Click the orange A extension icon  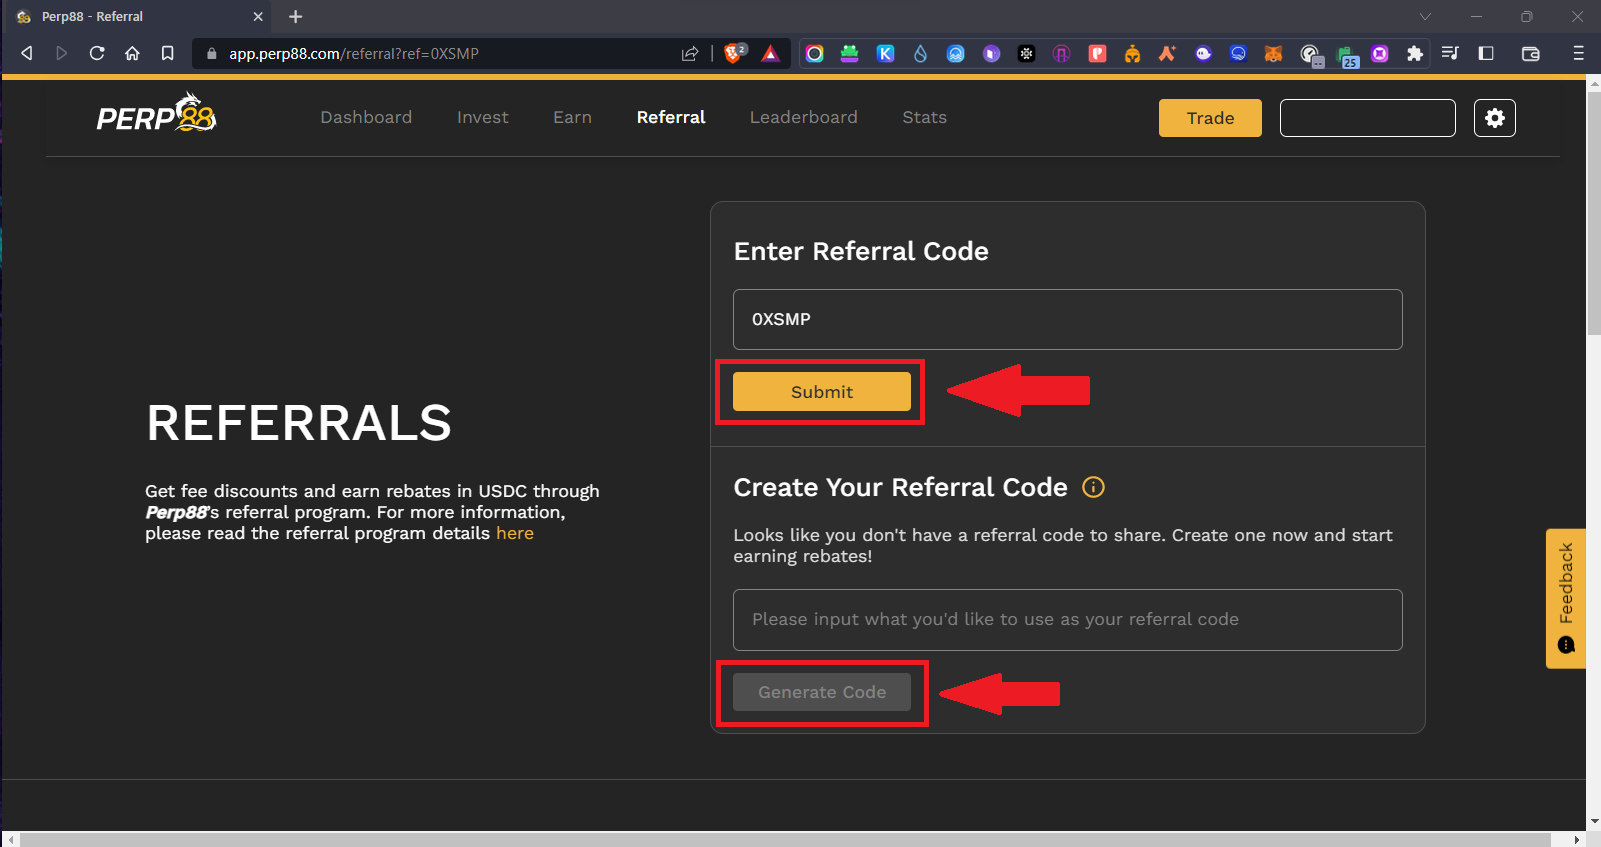1167,54
